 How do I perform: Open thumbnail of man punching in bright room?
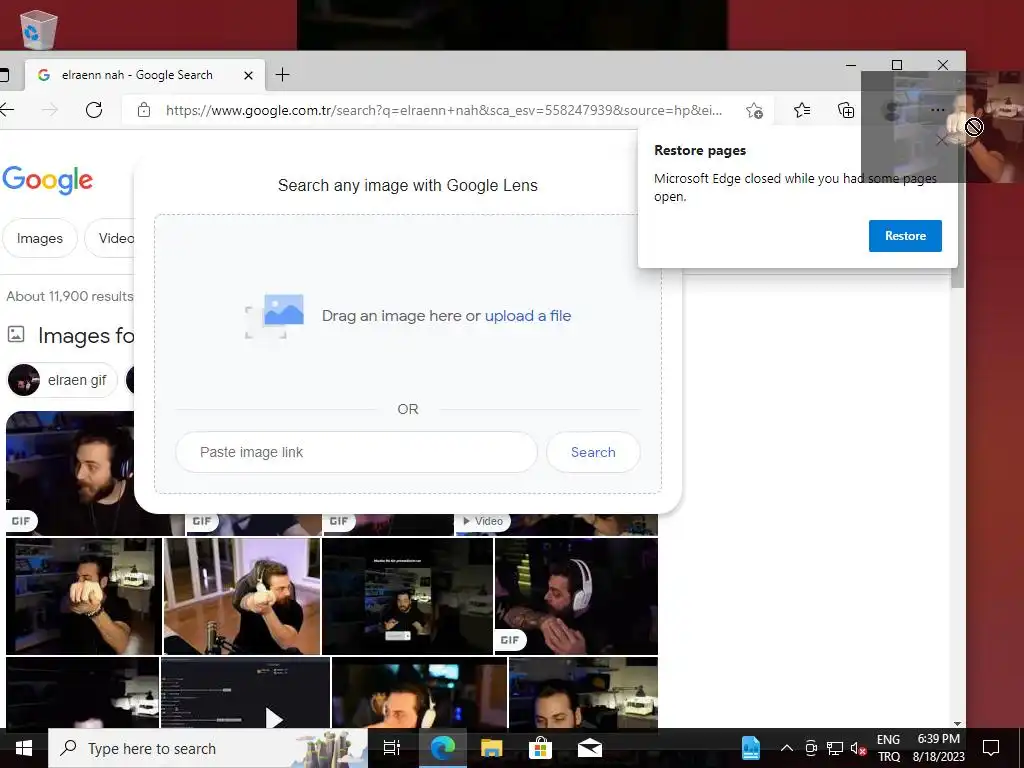[242, 596]
